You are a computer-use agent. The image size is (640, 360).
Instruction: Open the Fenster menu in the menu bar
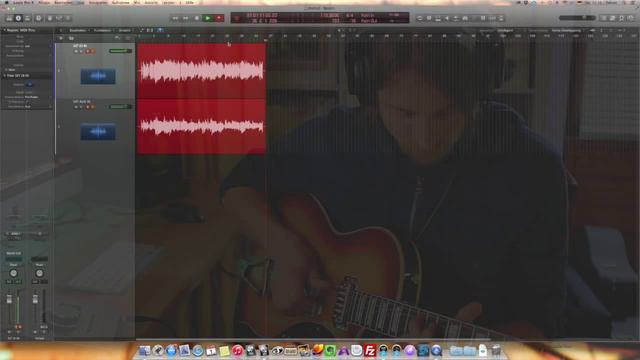[x=168, y=2]
